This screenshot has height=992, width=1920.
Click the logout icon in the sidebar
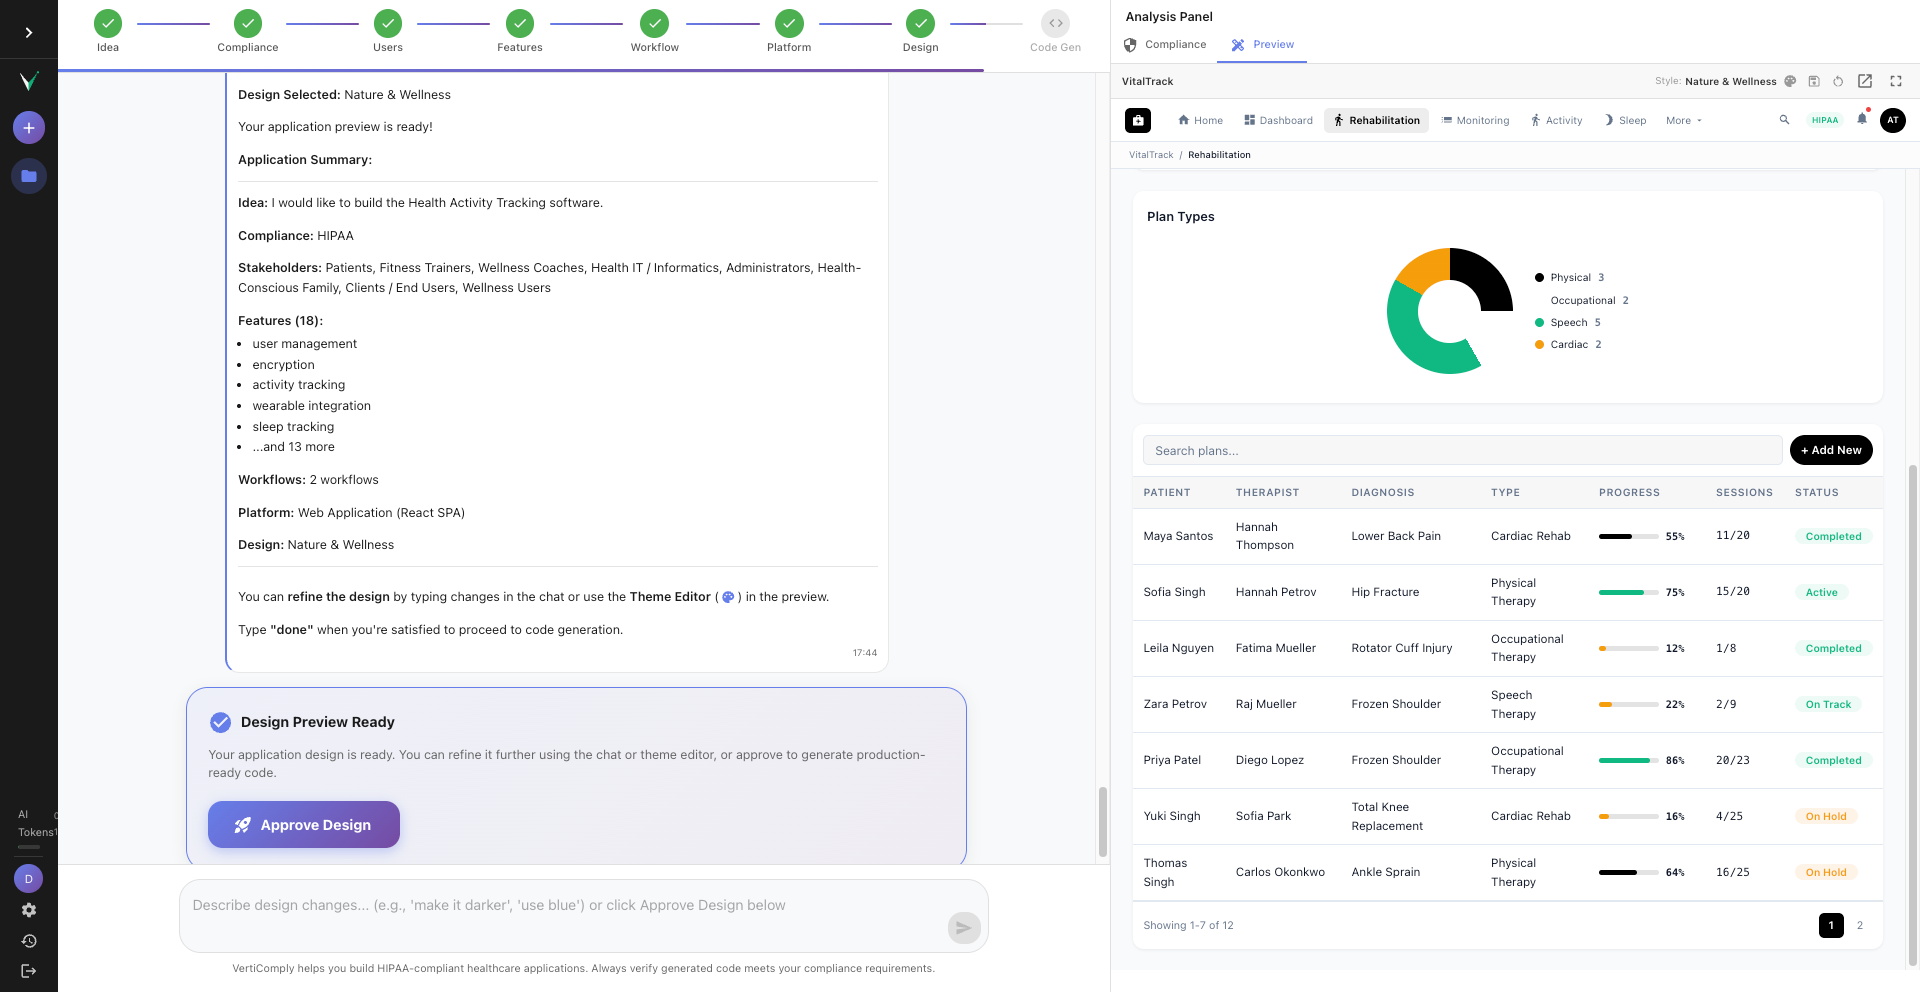pos(29,971)
